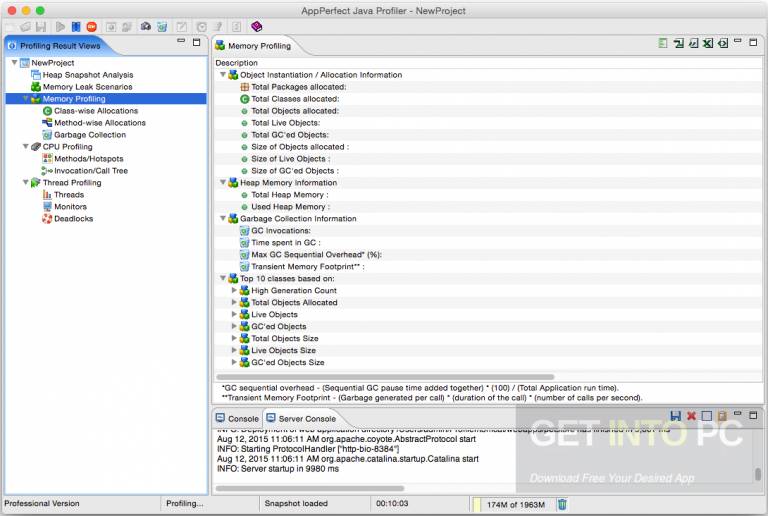Click the green Start profiling play icon
This screenshot has height=516, width=768.
tap(60, 27)
